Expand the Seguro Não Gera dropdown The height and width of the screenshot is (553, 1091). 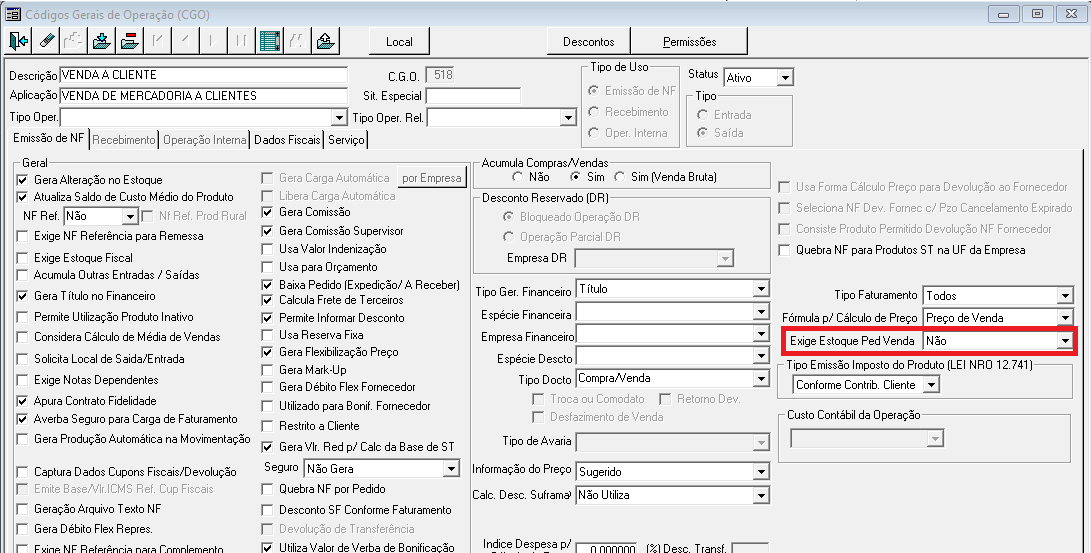coord(452,470)
